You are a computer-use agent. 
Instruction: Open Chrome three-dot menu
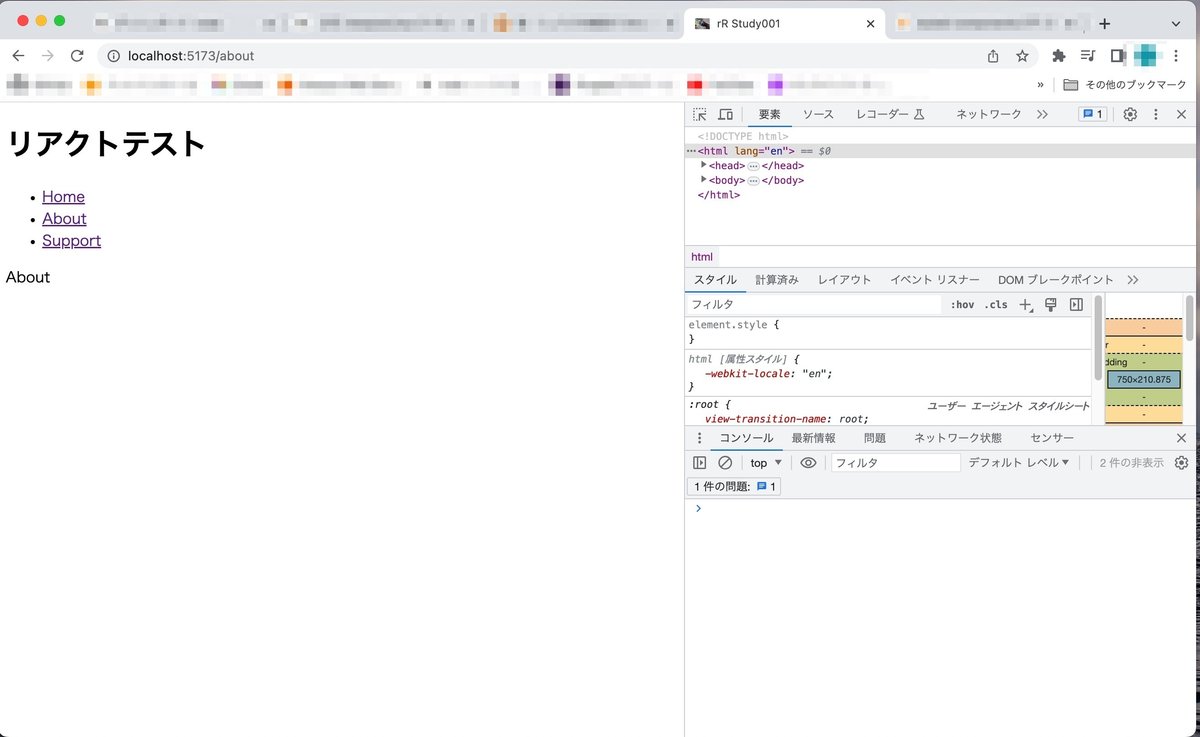point(1178,56)
